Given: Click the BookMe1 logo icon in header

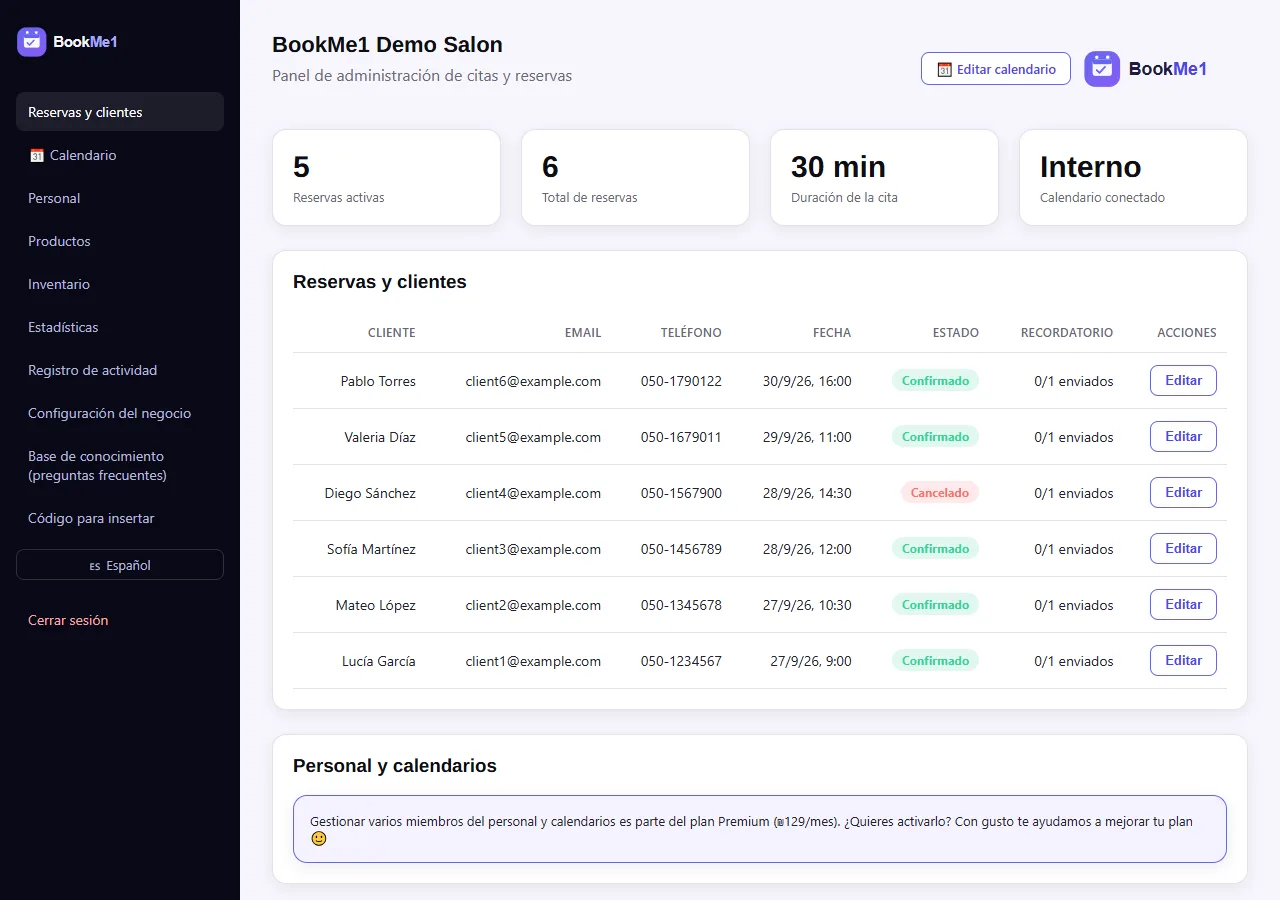Looking at the screenshot, I should click(1102, 69).
